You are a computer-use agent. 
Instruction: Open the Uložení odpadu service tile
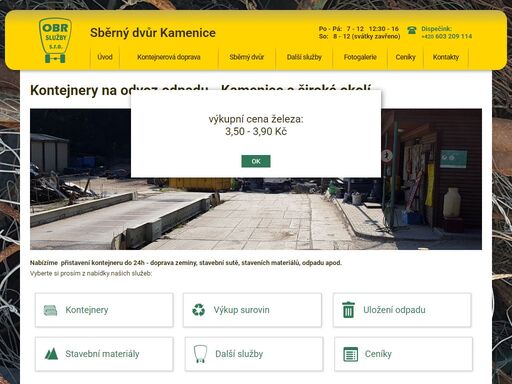pyautogui.click(x=402, y=310)
